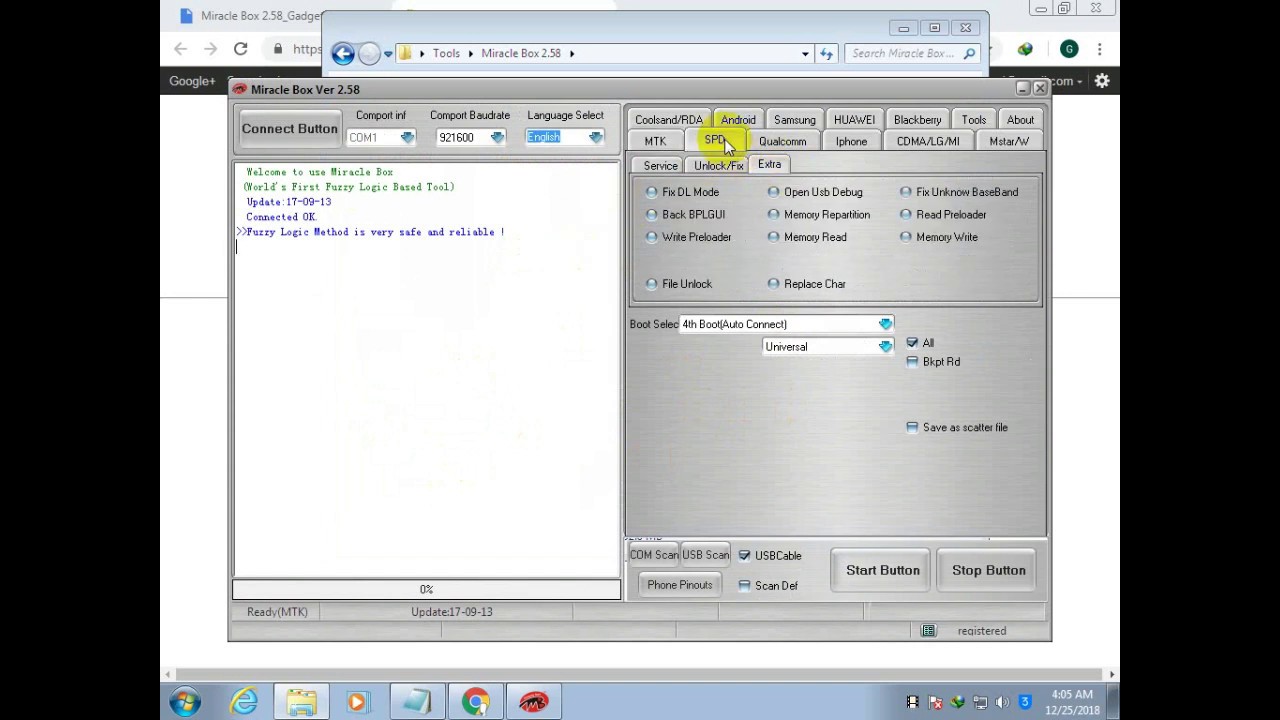Click the status bar list icon near registered
The width and height of the screenshot is (1280, 720).
tap(928, 631)
